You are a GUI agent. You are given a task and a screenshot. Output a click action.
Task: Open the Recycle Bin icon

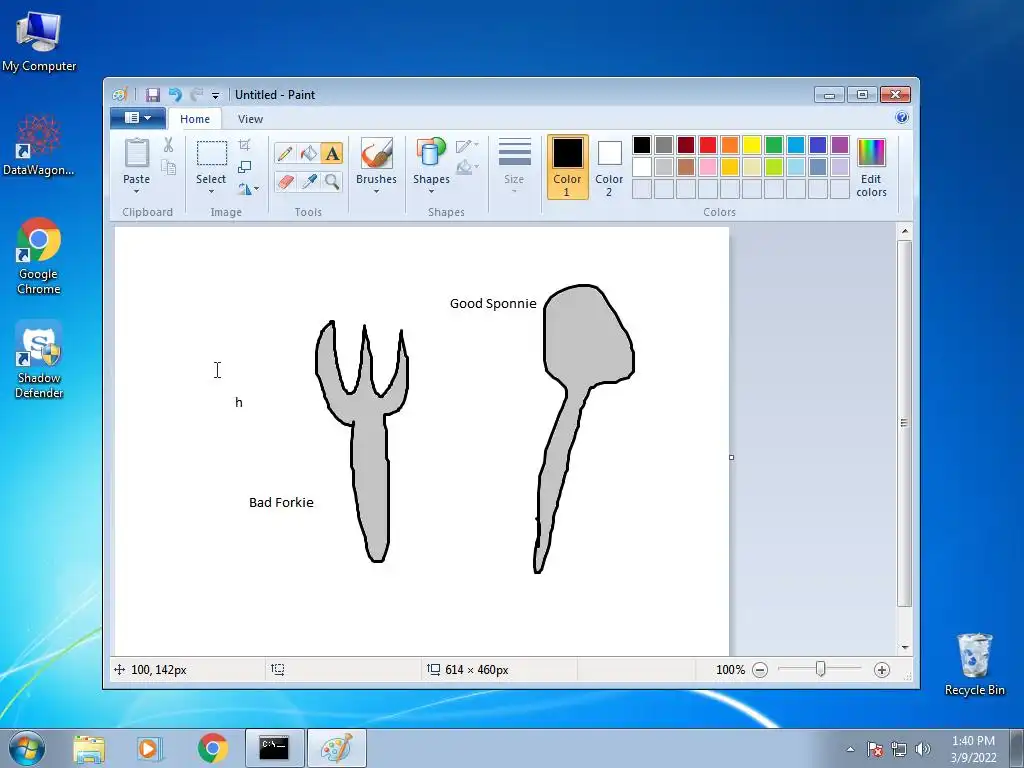pyautogui.click(x=974, y=664)
